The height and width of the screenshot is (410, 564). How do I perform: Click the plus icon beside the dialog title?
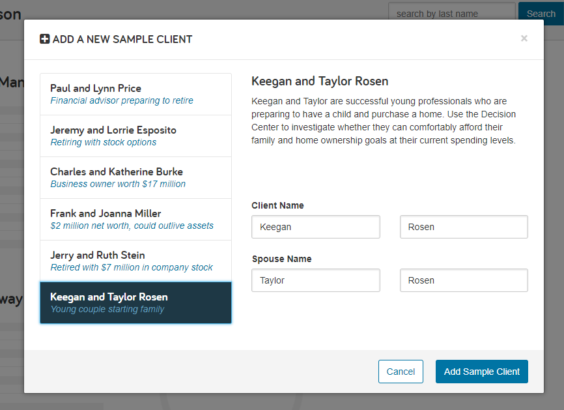[x=45, y=39]
